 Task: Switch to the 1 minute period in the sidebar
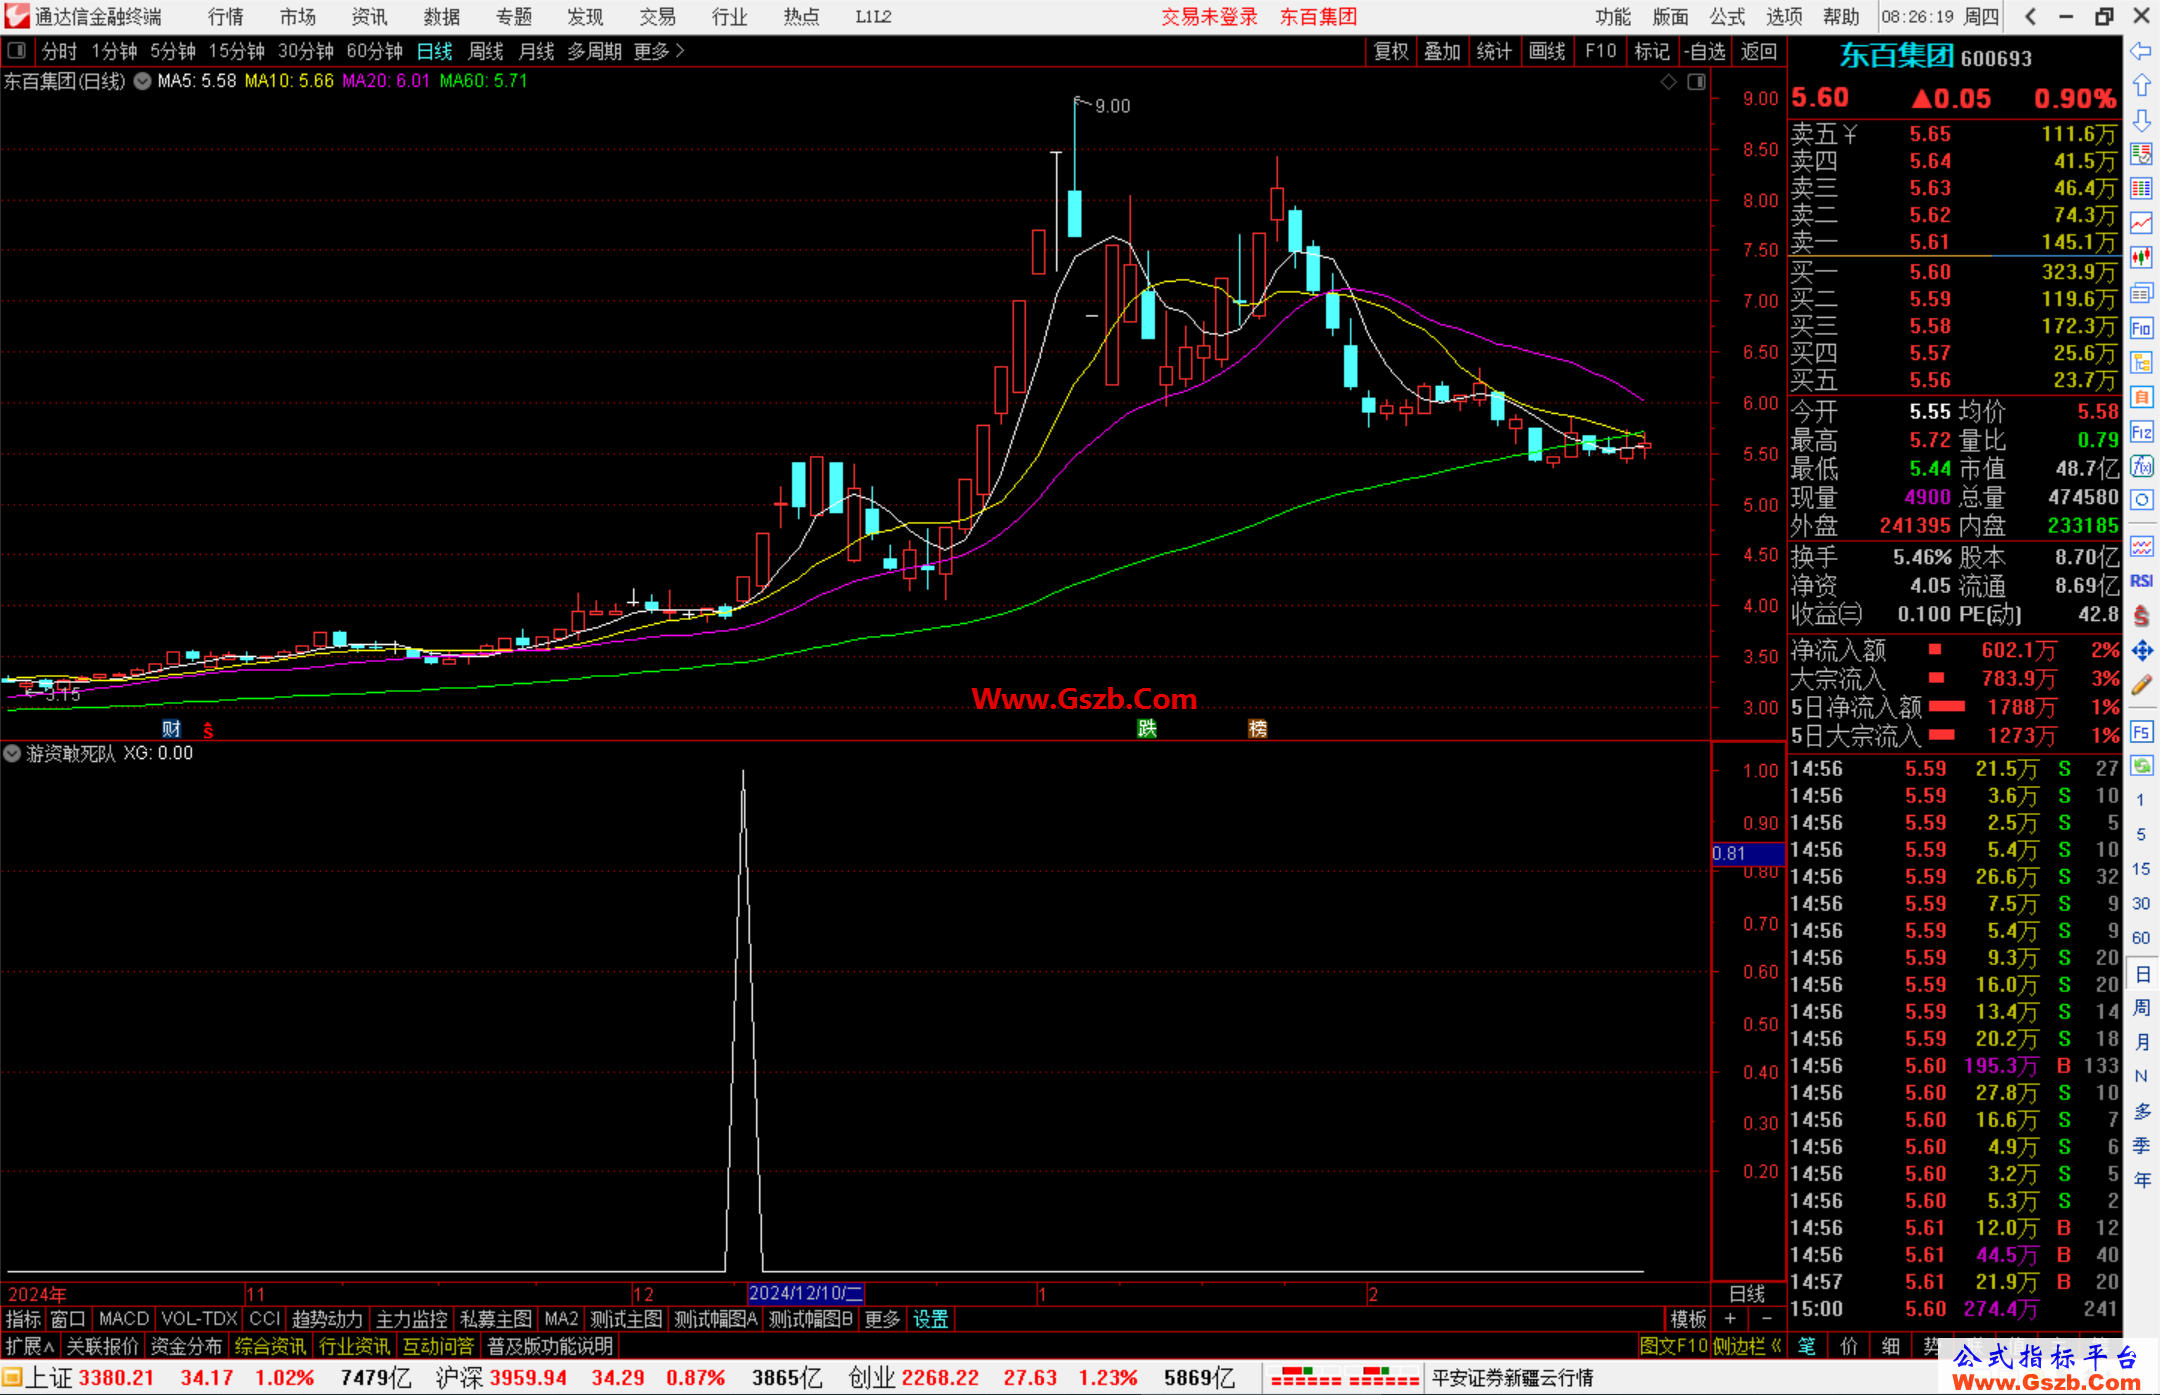click(x=2141, y=800)
